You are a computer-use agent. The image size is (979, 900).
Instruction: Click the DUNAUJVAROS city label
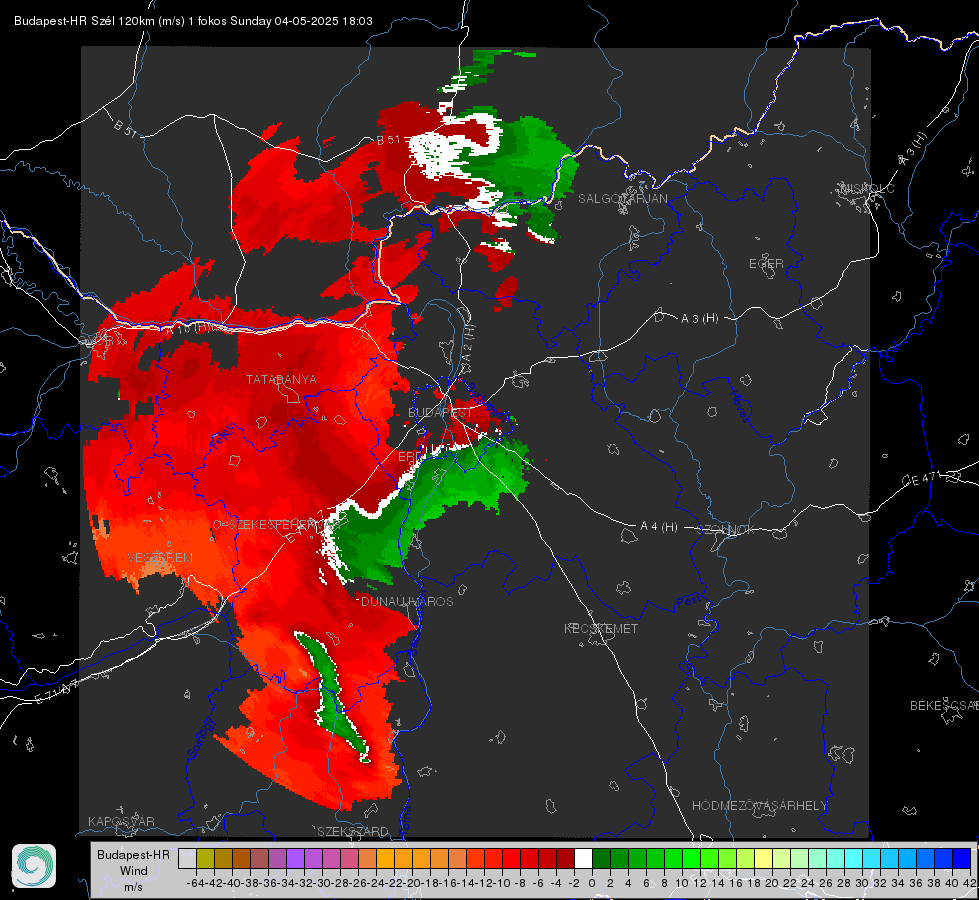click(407, 601)
